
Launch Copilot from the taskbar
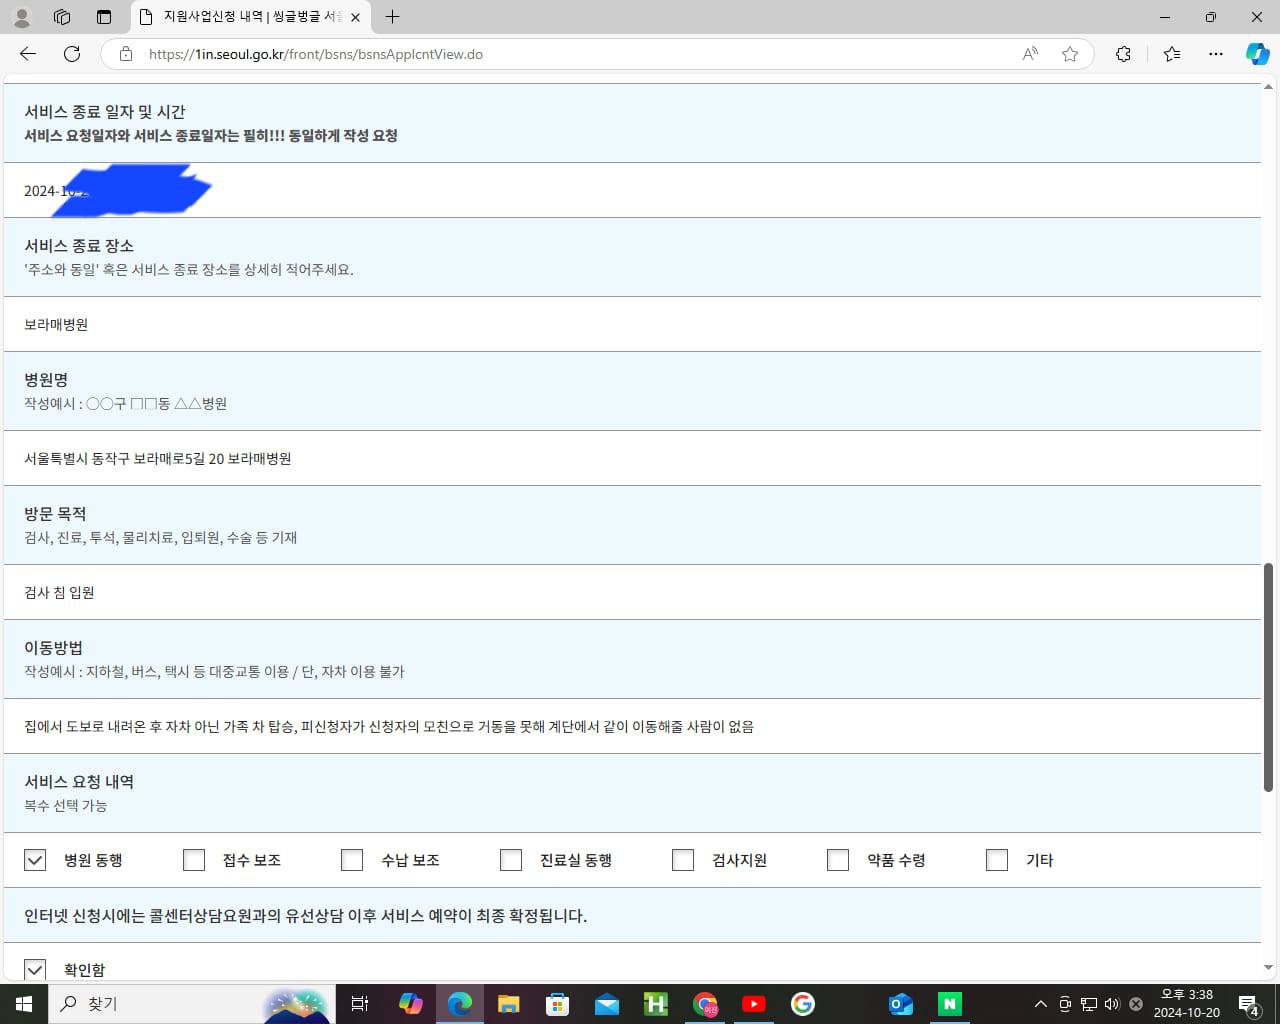coord(411,1004)
